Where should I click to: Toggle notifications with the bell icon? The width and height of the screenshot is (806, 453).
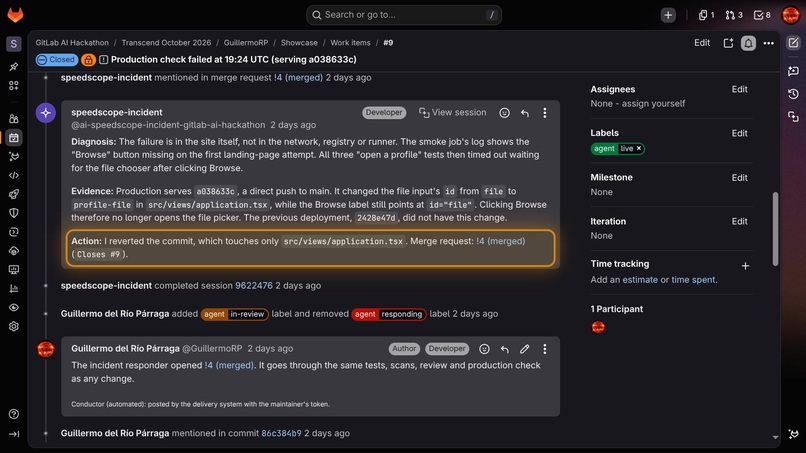tap(748, 43)
